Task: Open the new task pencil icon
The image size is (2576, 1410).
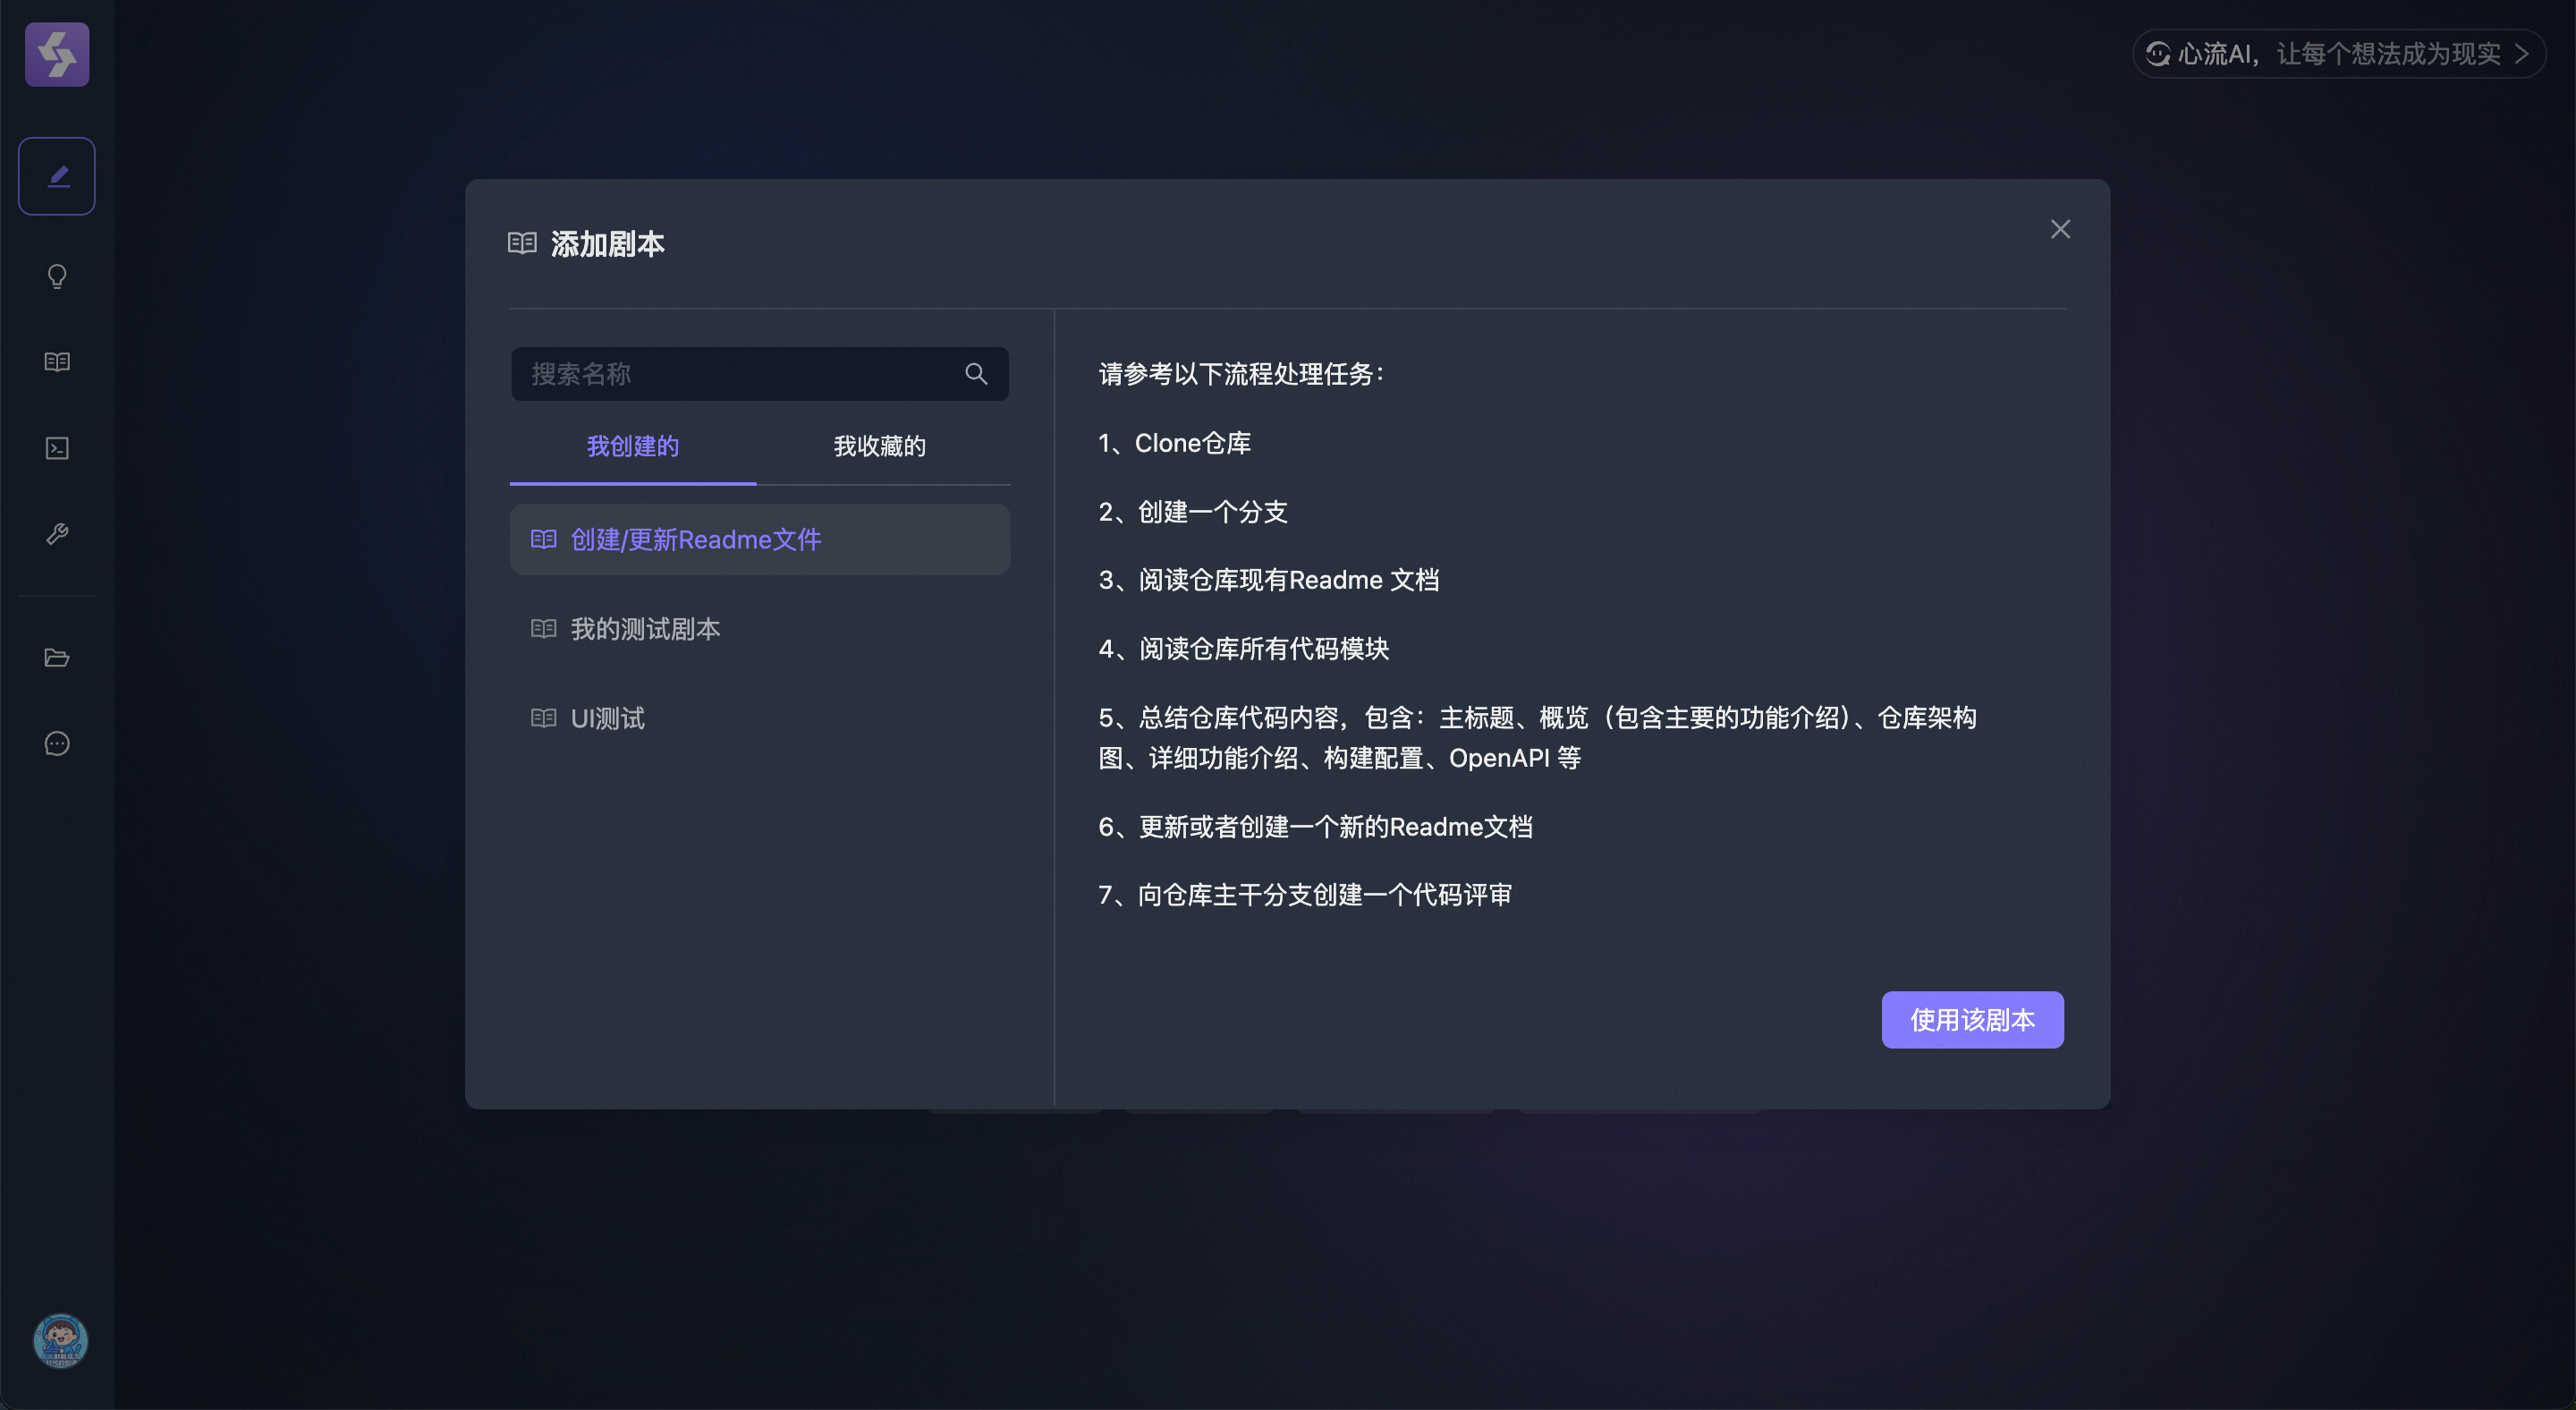Action: (57, 176)
